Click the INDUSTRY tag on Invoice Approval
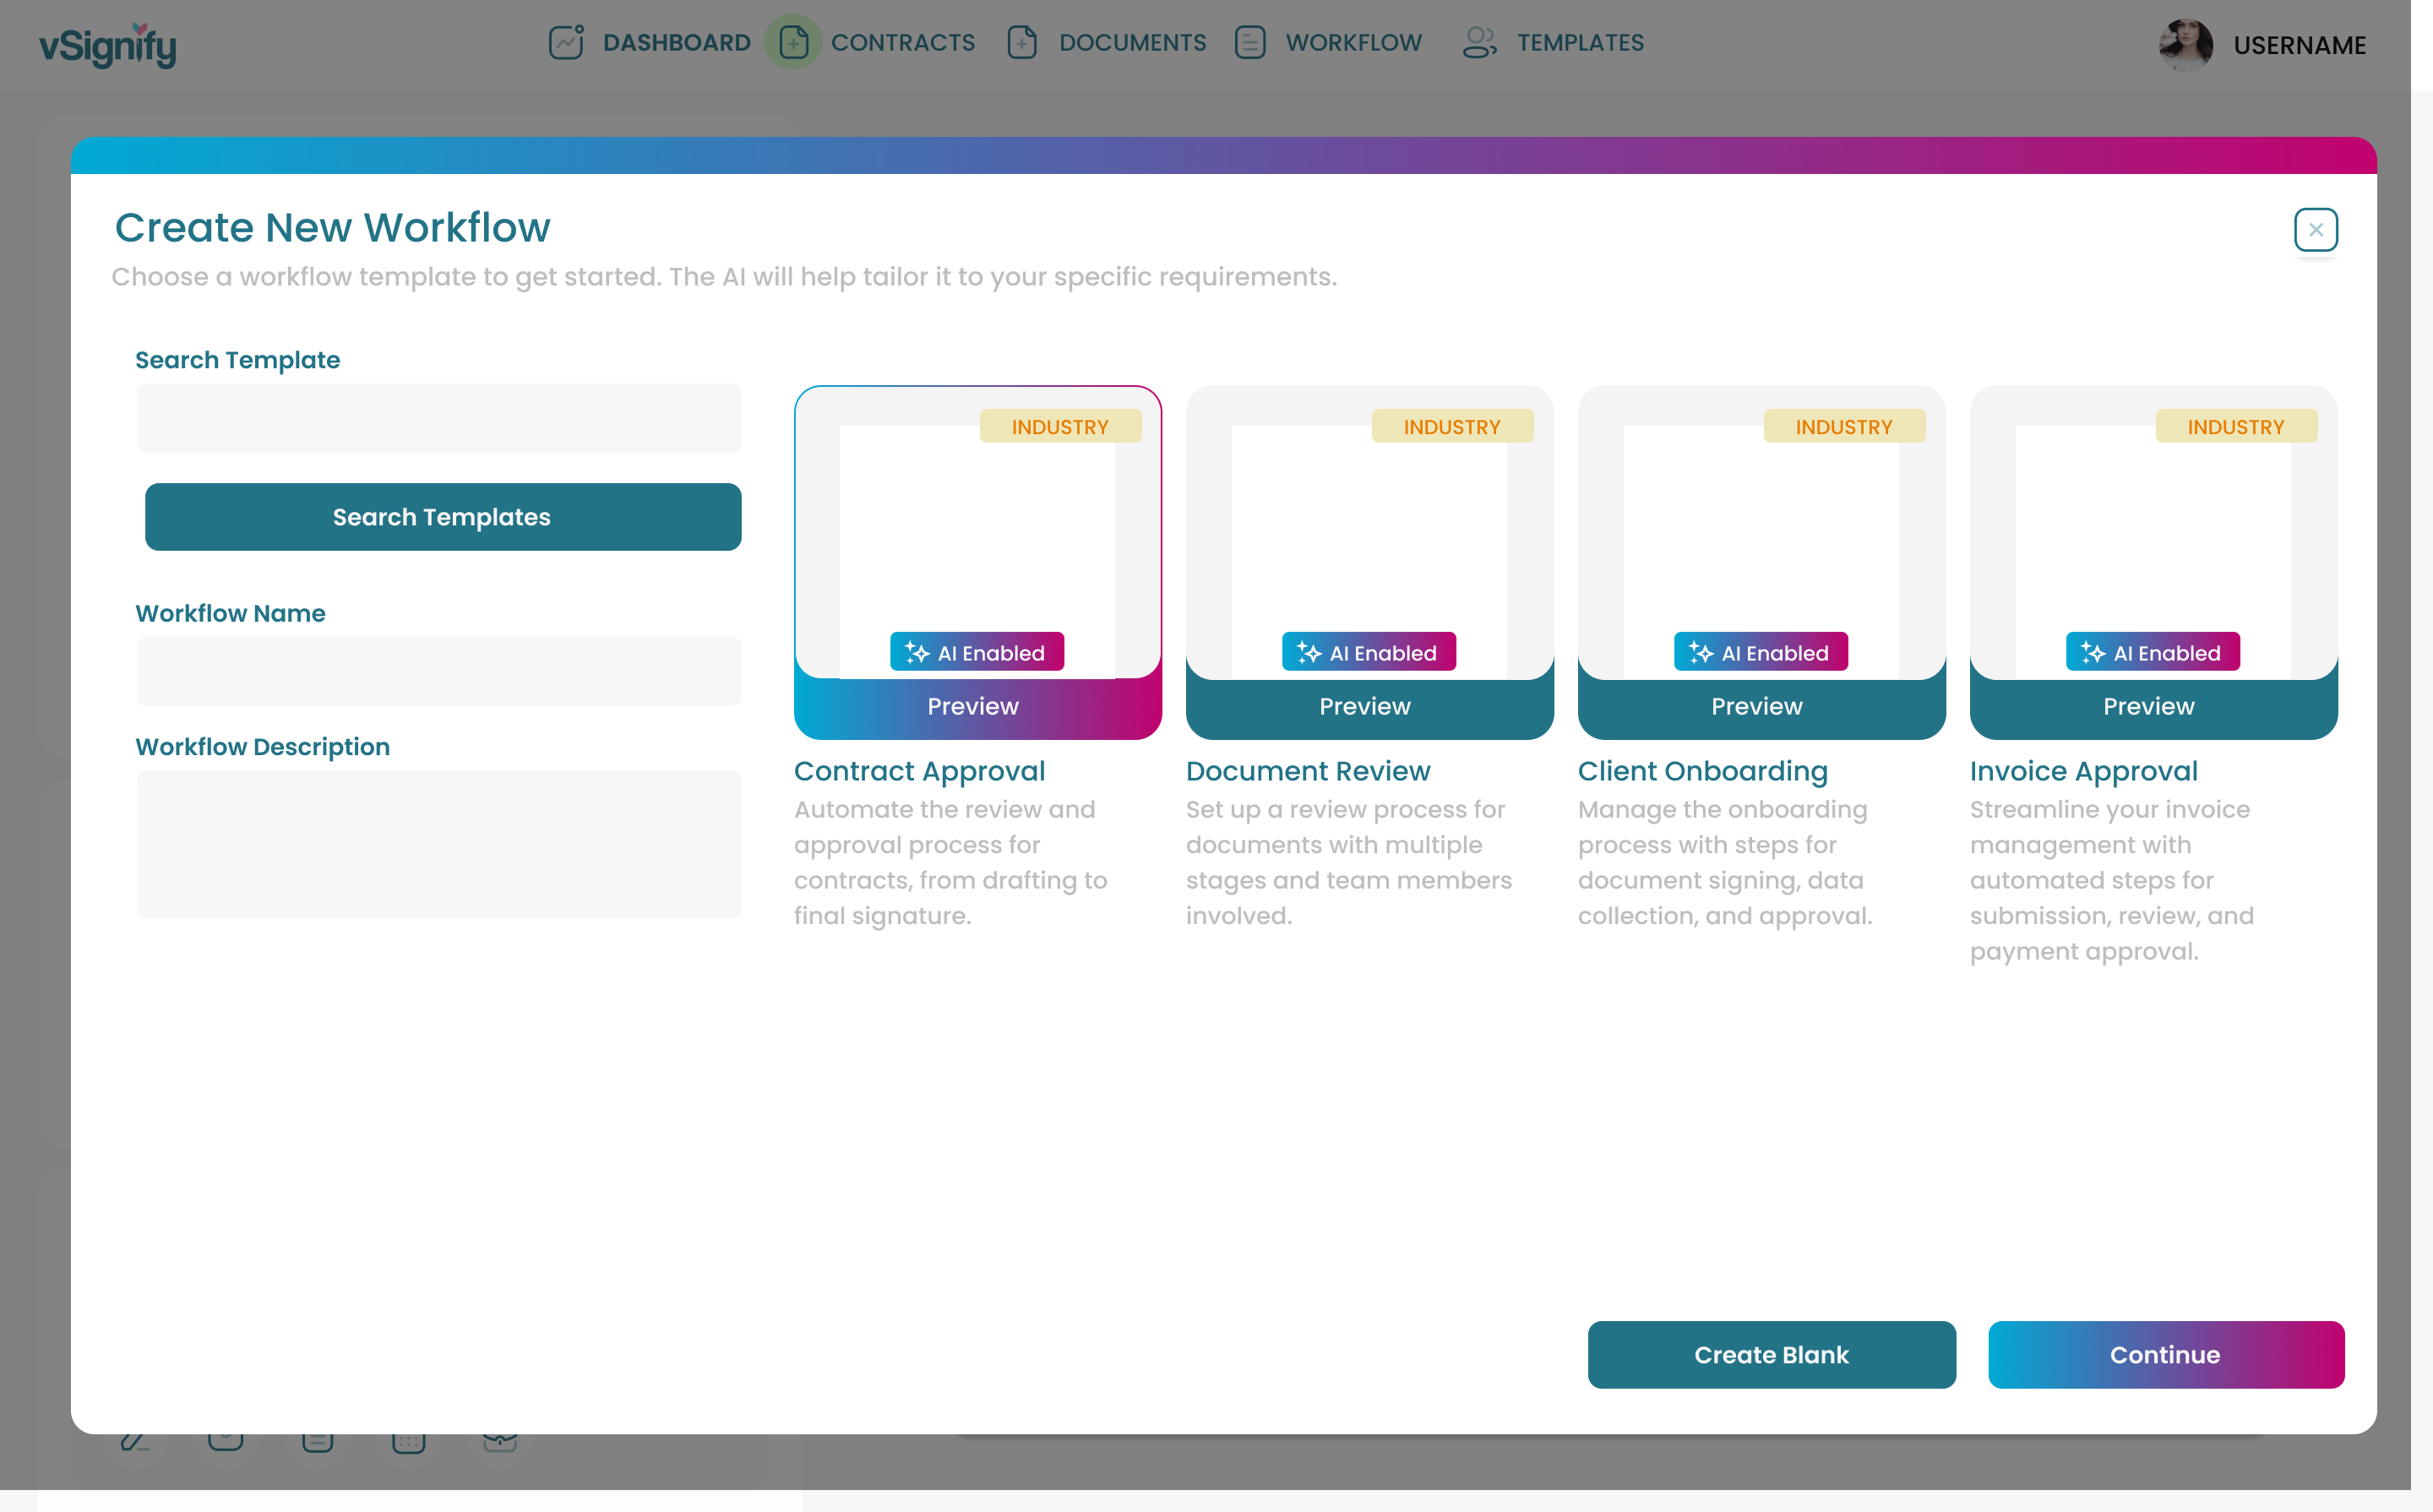Screen dimensions: 2433x1512 2236,426
